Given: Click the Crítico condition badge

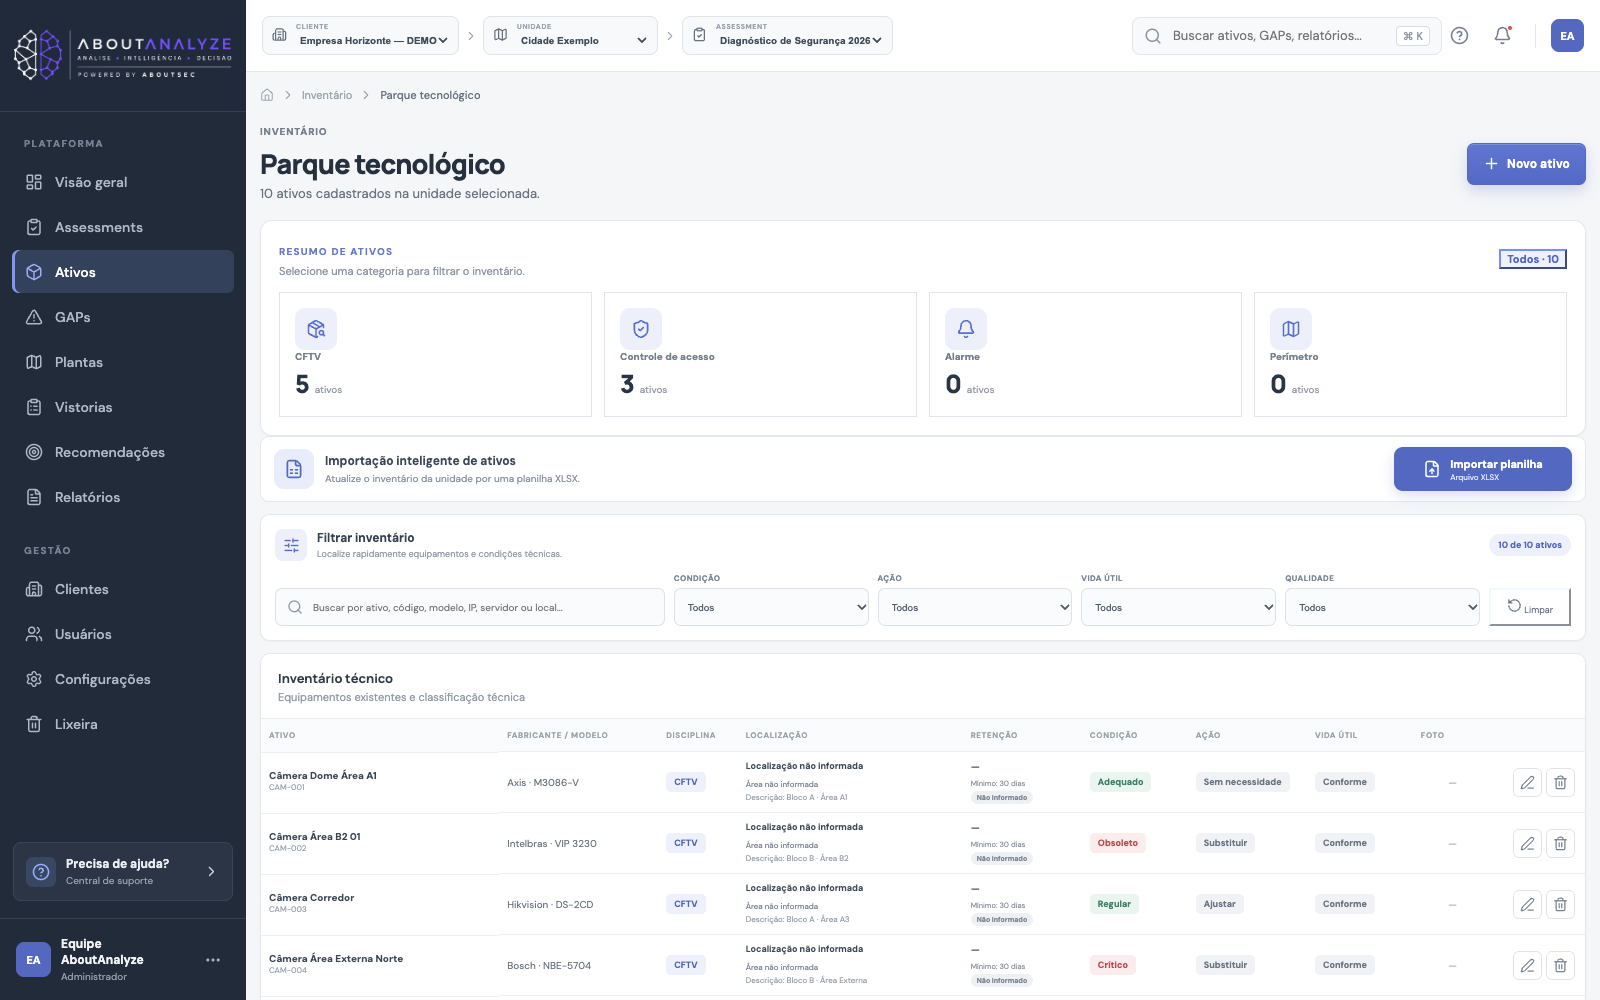Looking at the screenshot, I should coord(1113,965).
